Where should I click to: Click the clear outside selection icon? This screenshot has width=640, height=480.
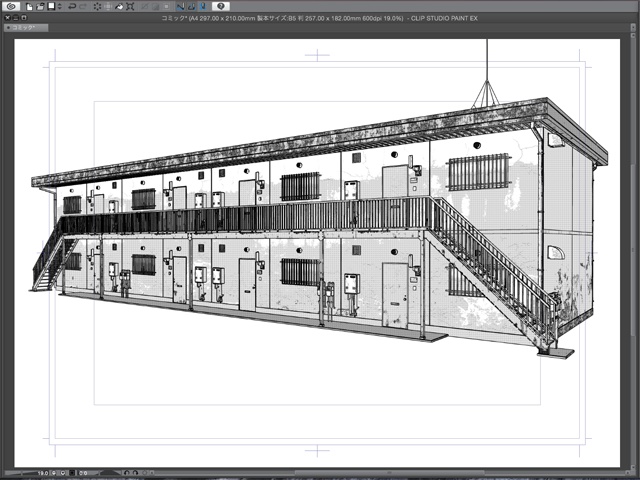tap(108, 6)
